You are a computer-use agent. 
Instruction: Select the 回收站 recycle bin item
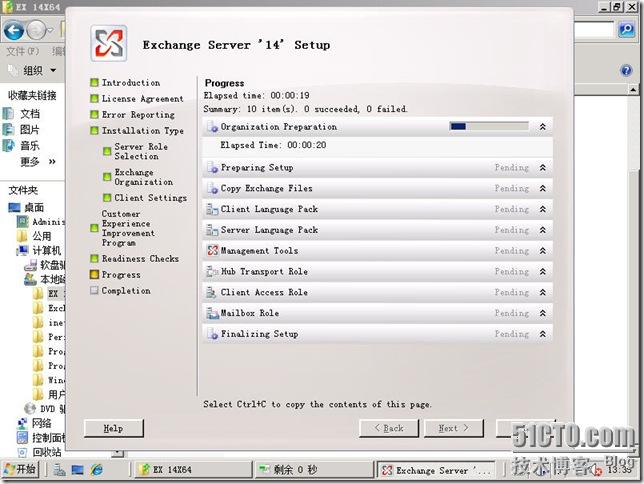(39, 452)
